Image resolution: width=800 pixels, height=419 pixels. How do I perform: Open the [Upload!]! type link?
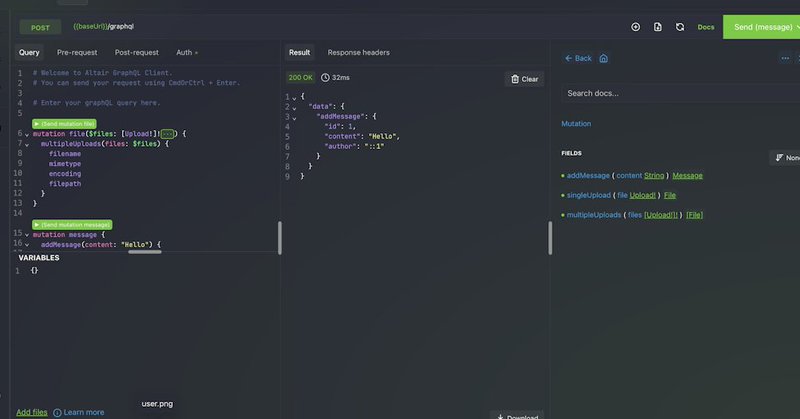click(661, 215)
